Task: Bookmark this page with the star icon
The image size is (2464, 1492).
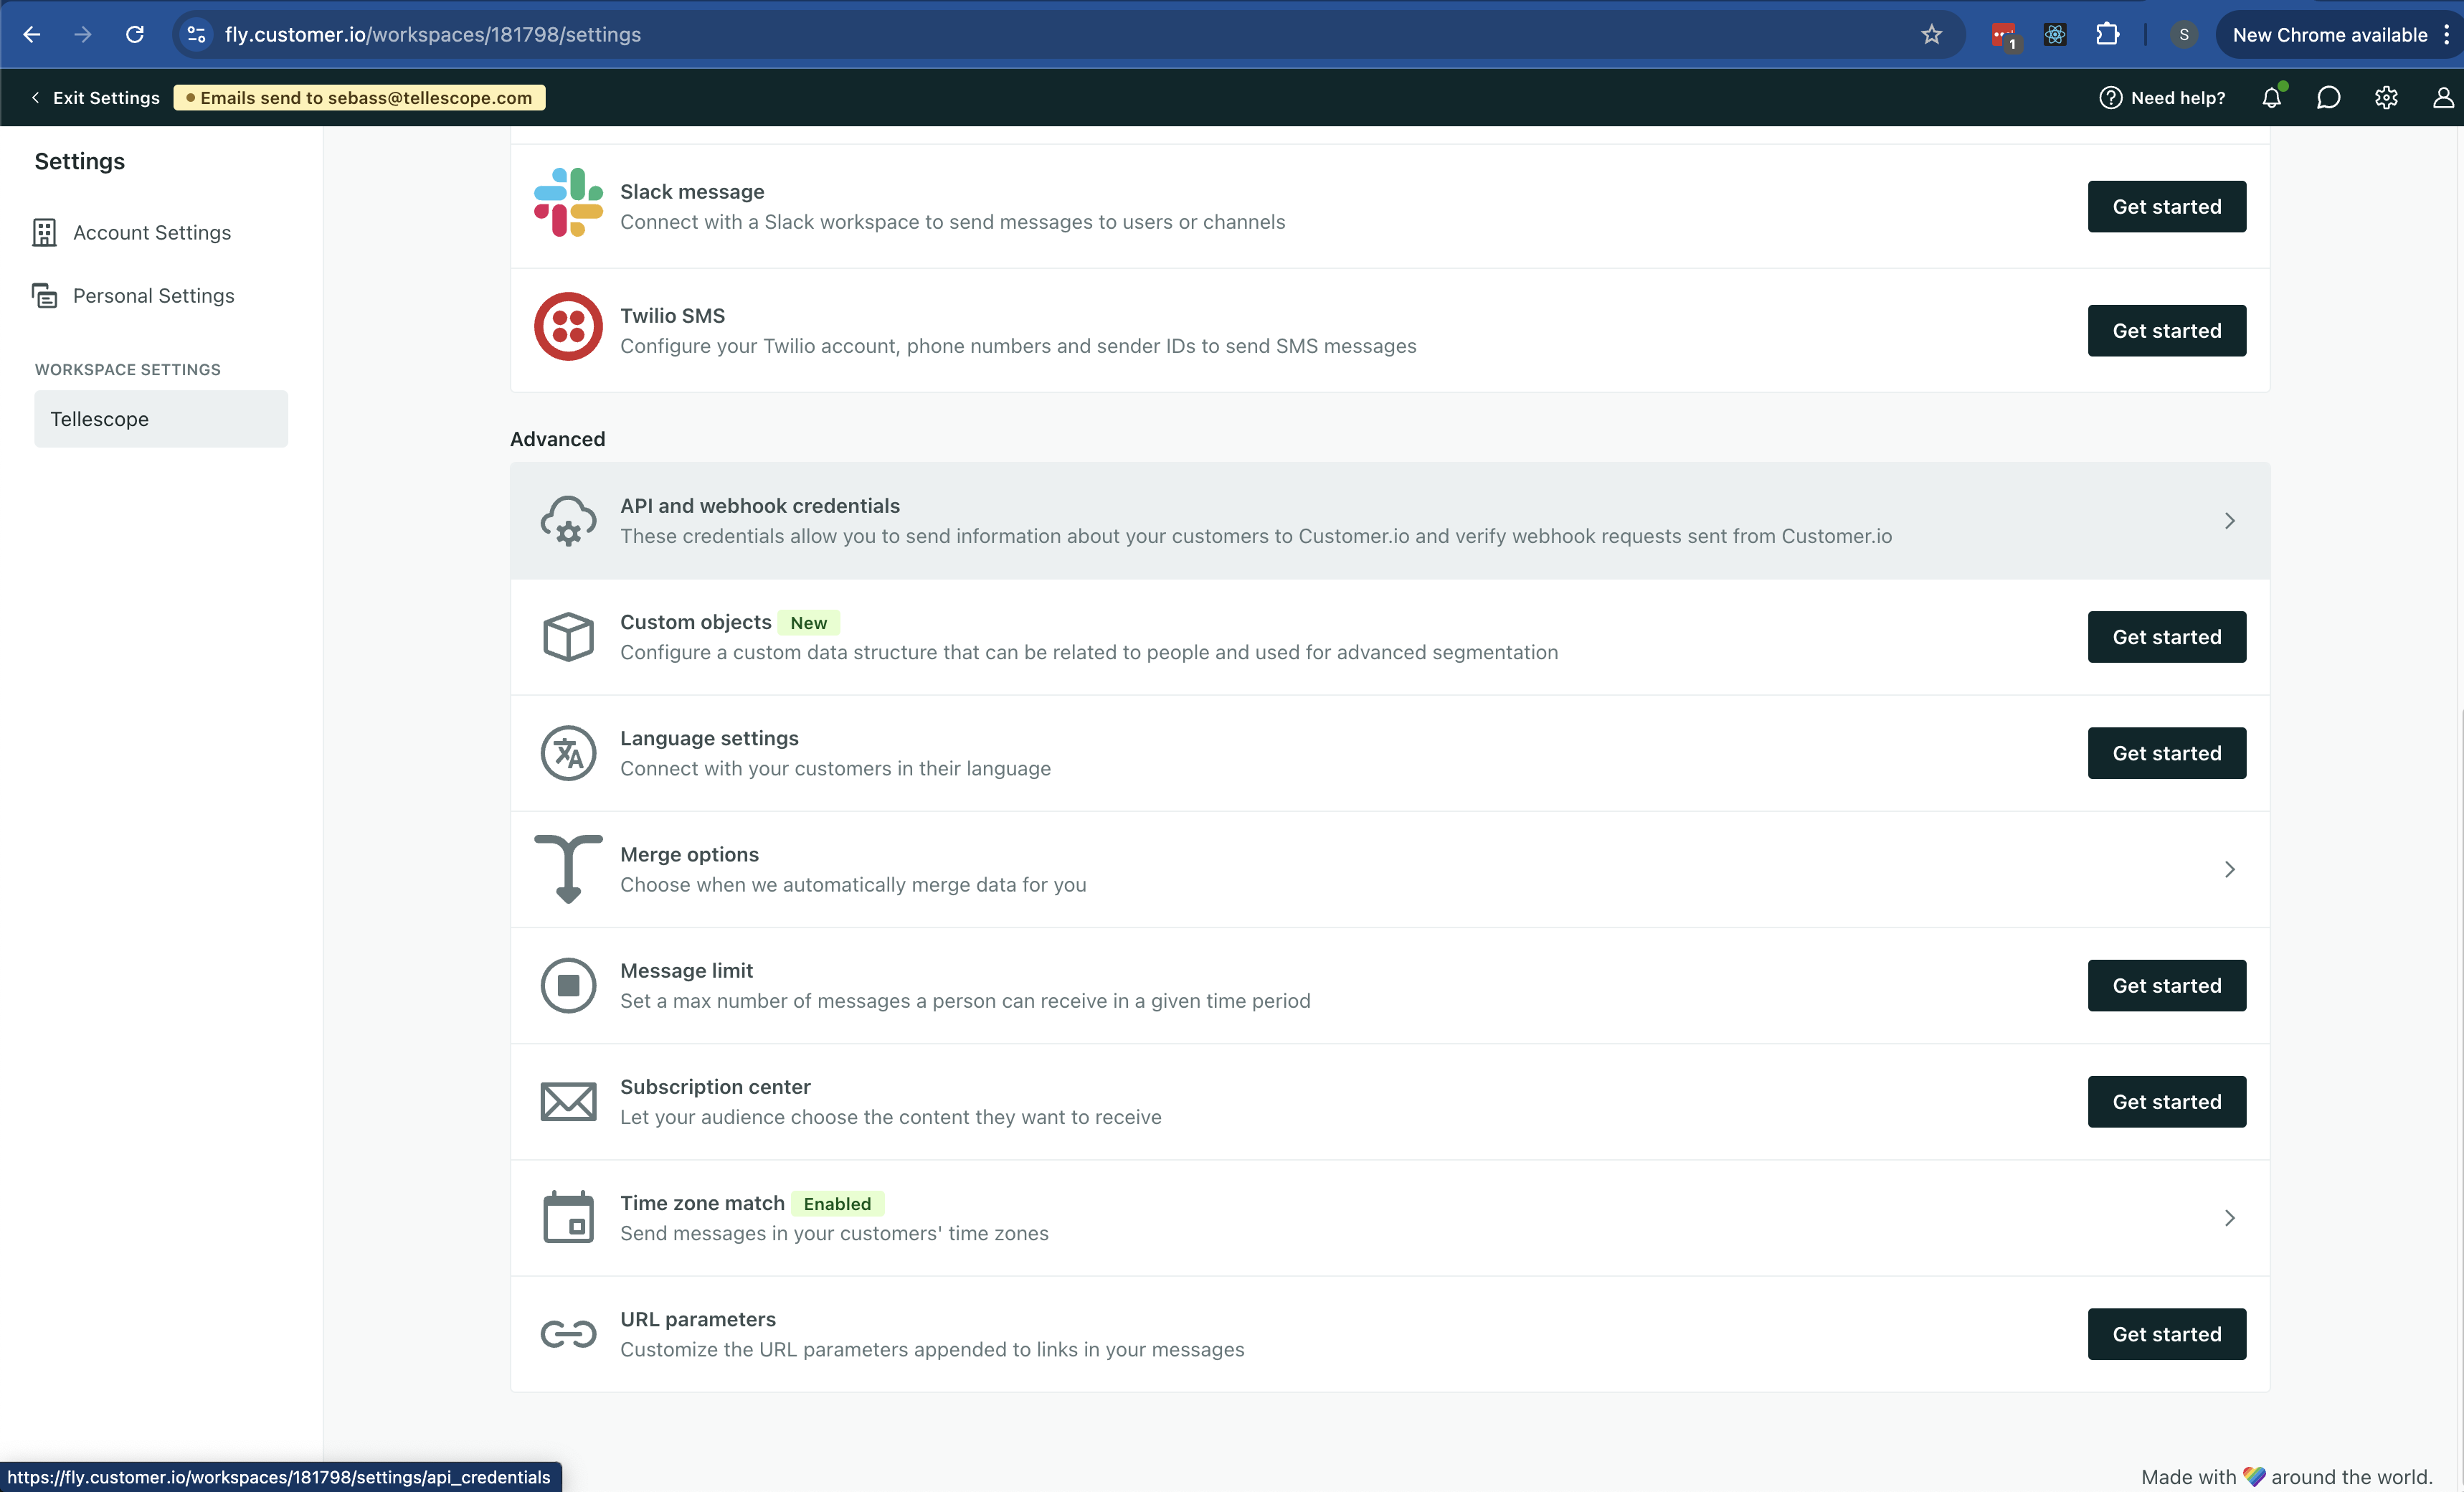Action: 1931,35
